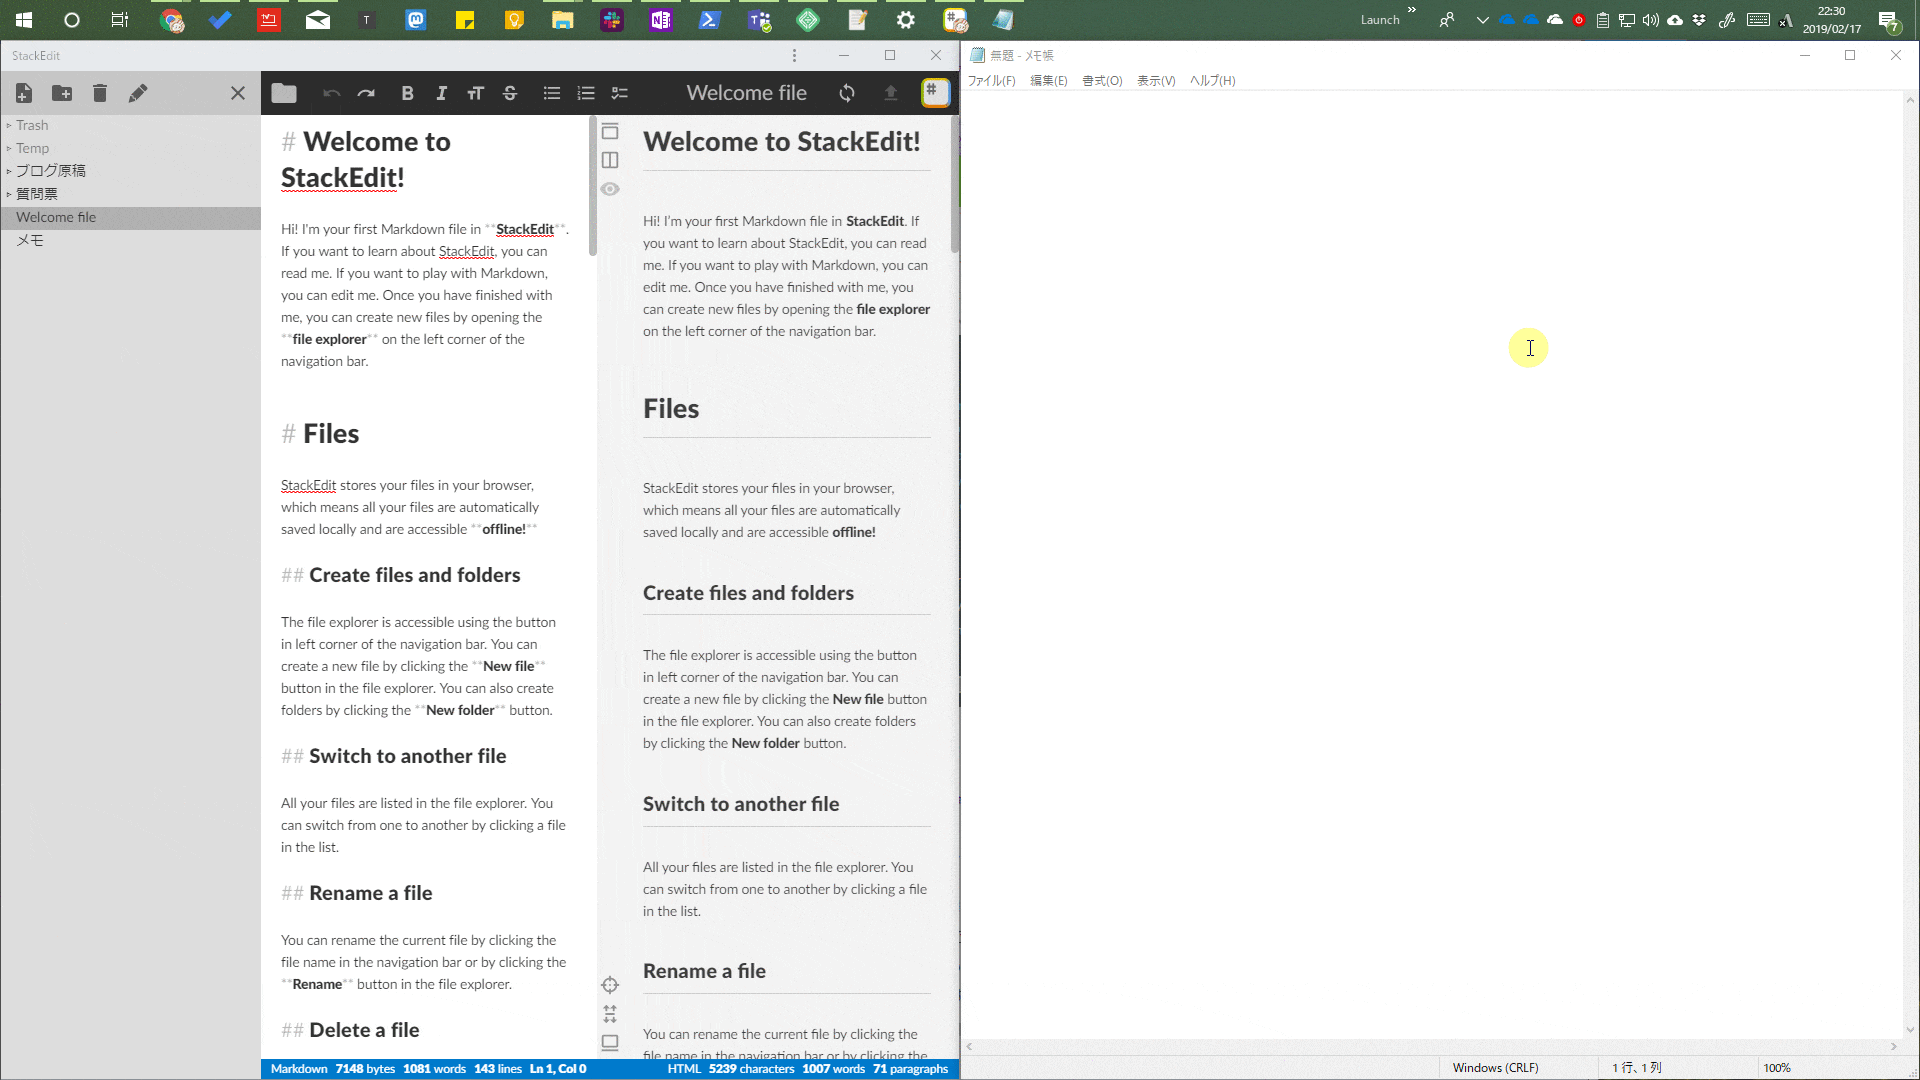The height and width of the screenshot is (1080, 1920).
Task: Click the synchronize icon in navigation bar
Action: click(x=847, y=93)
